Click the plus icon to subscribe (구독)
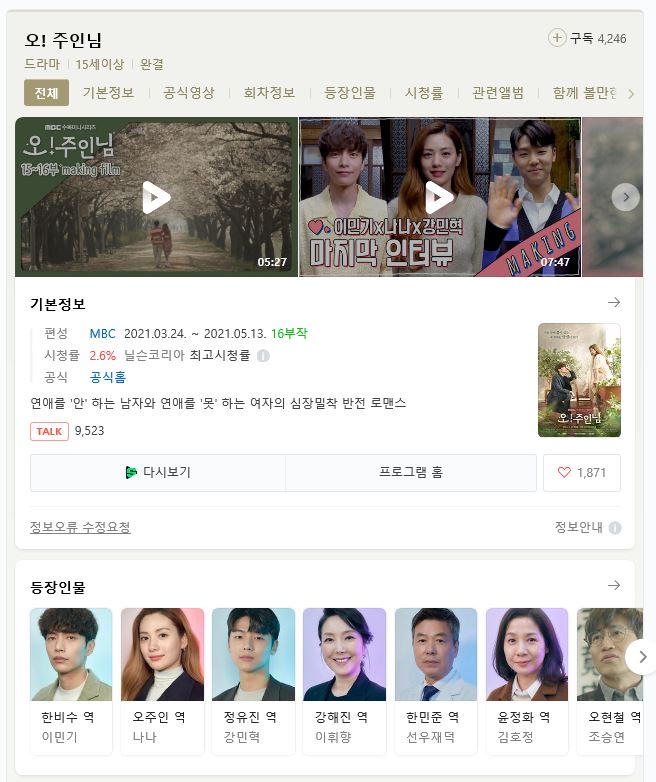The image size is (656, 782). pos(556,38)
